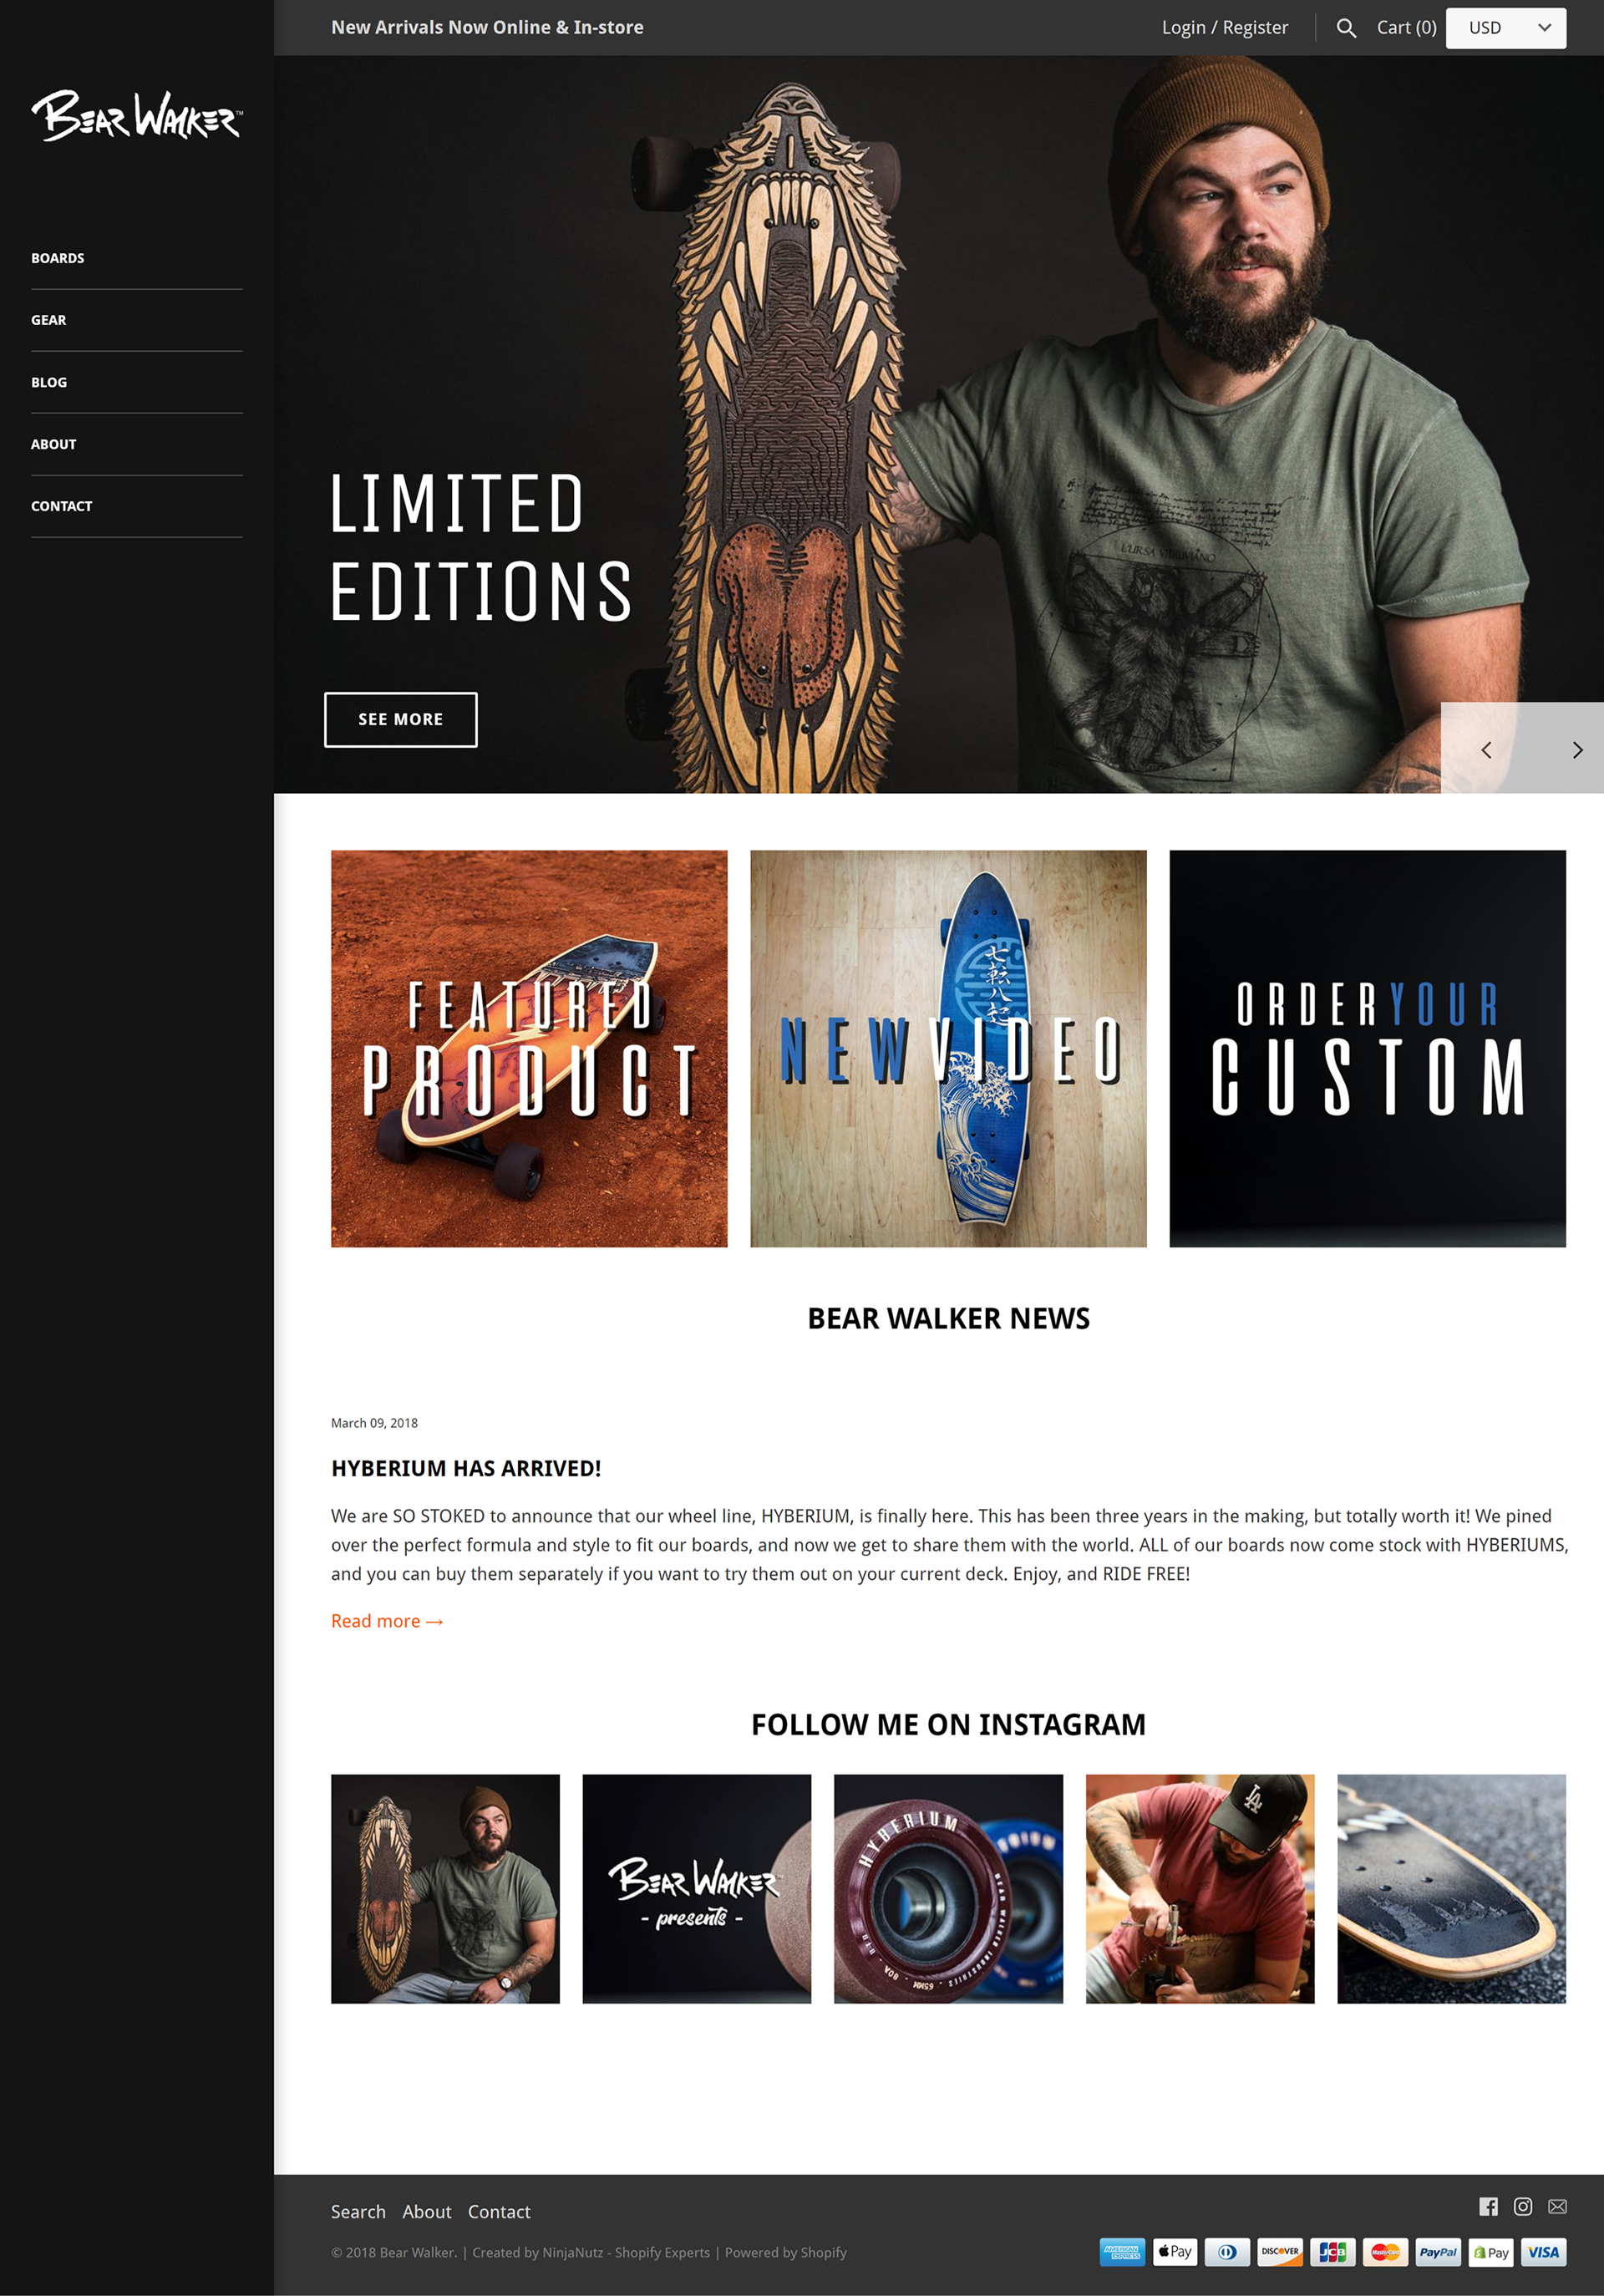1604x2296 pixels.
Task: Open the search magnifier icon
Action: 1346,28
